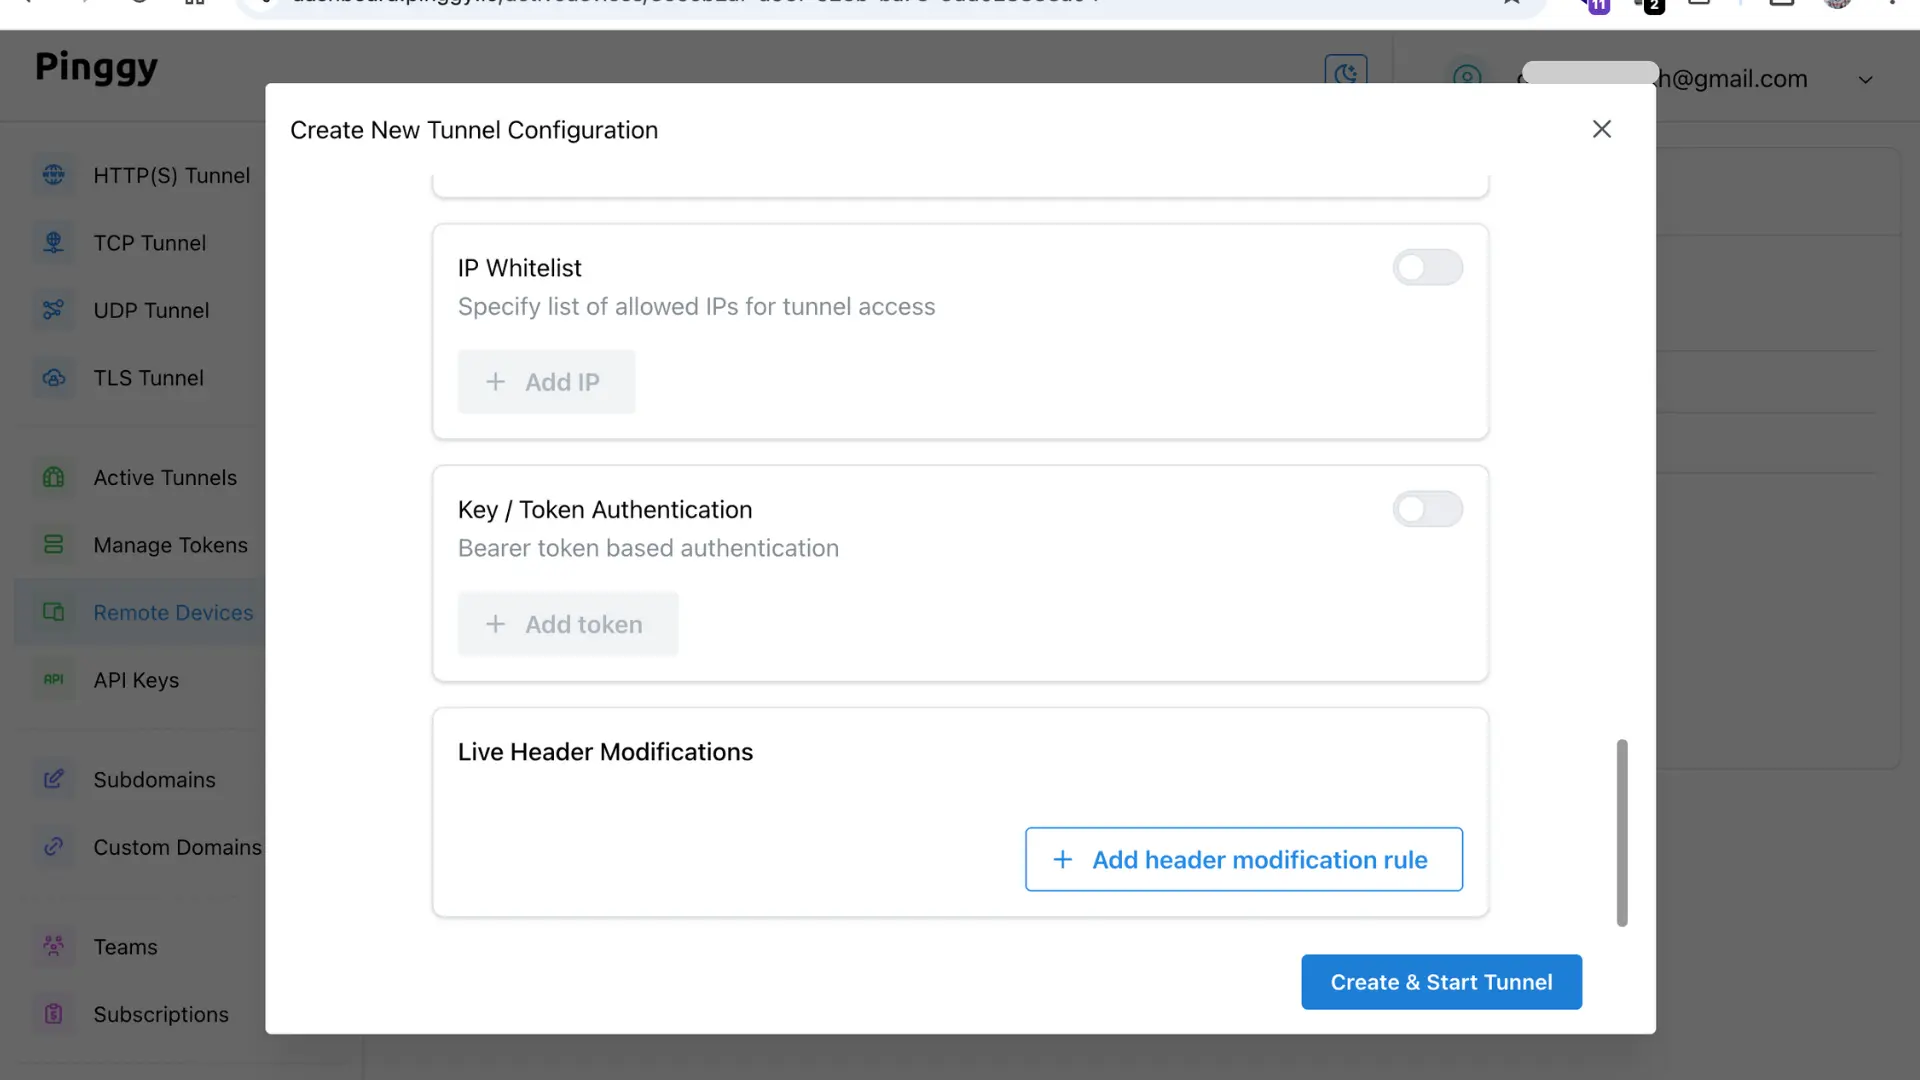This screenshot has height=1080, width=1920.
Task: Add header modification rule
Action: click(x=1244, y=859)
